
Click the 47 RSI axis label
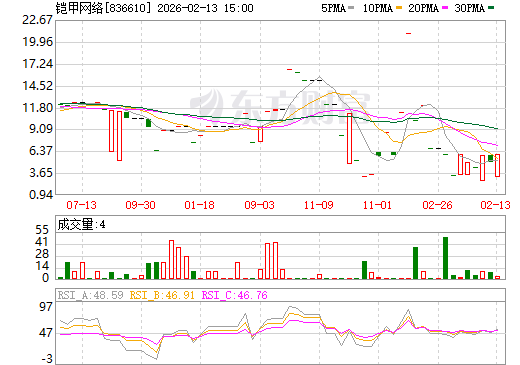[x=46, y=333]
